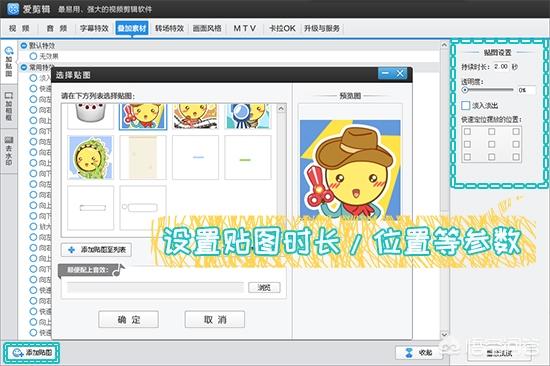Select the magnifying glass character sticker

click(248, 116)
